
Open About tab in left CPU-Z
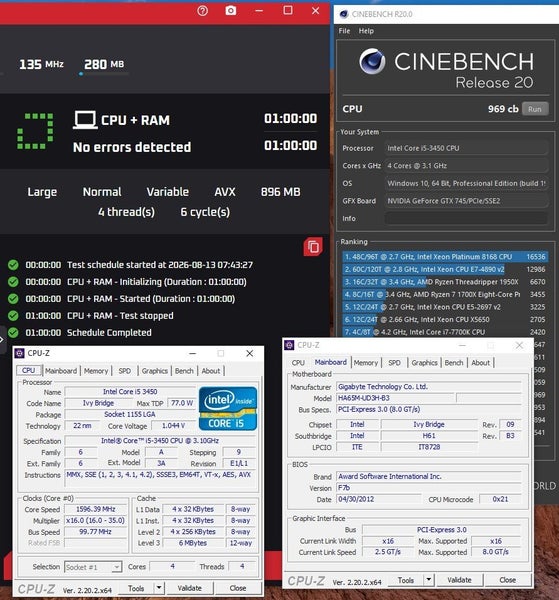(211, 371)
